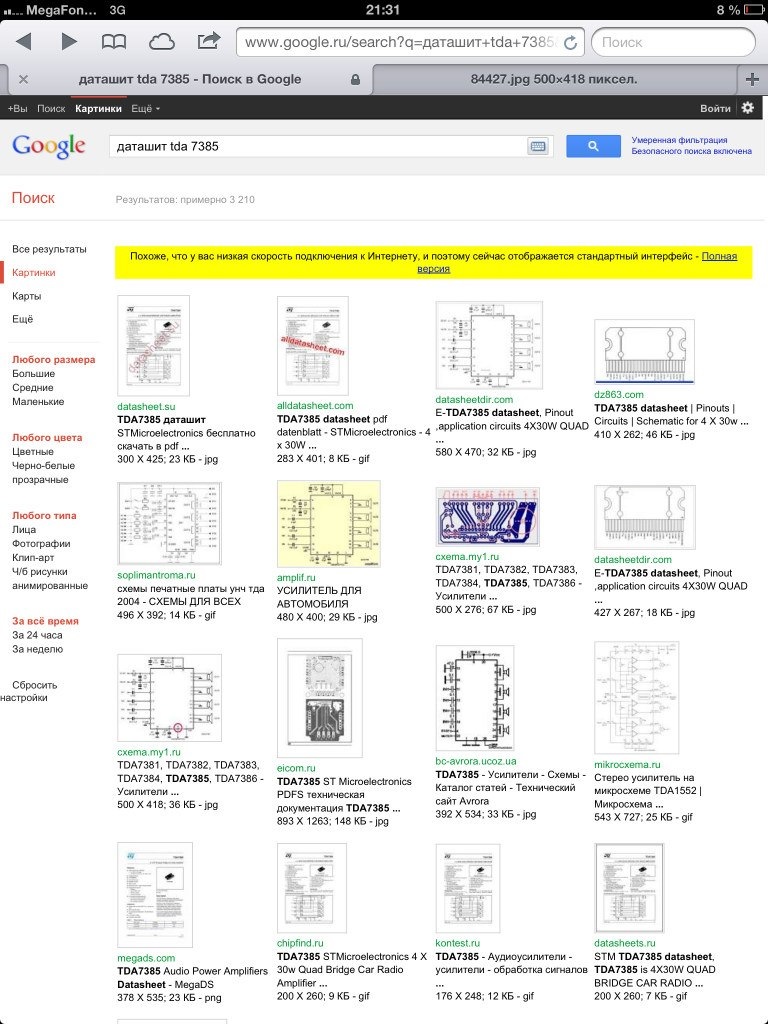
Task: Click the kontest.ru source link
Action: point(457,943)
